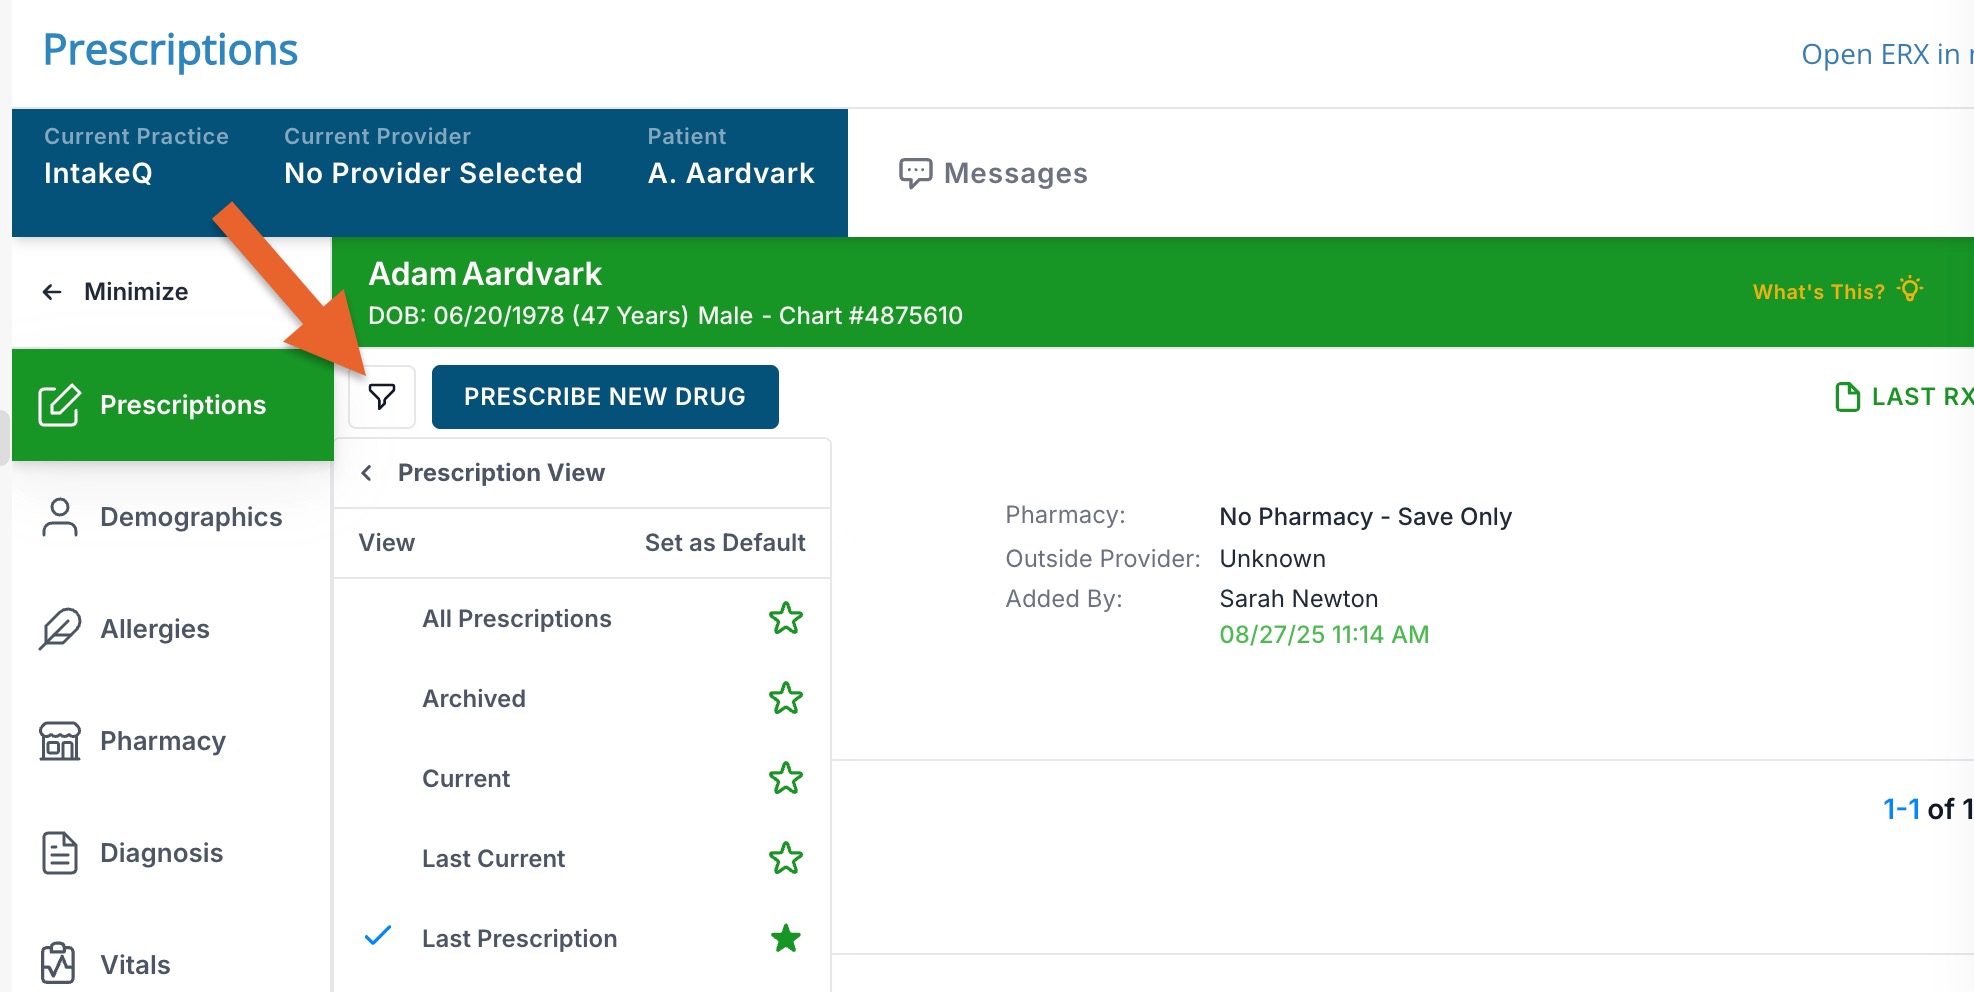Image resolution: width=1974 pixels, height=992 pixels.
Task: Minimize the sidebar using the arrow
Action: click(52, 292)
